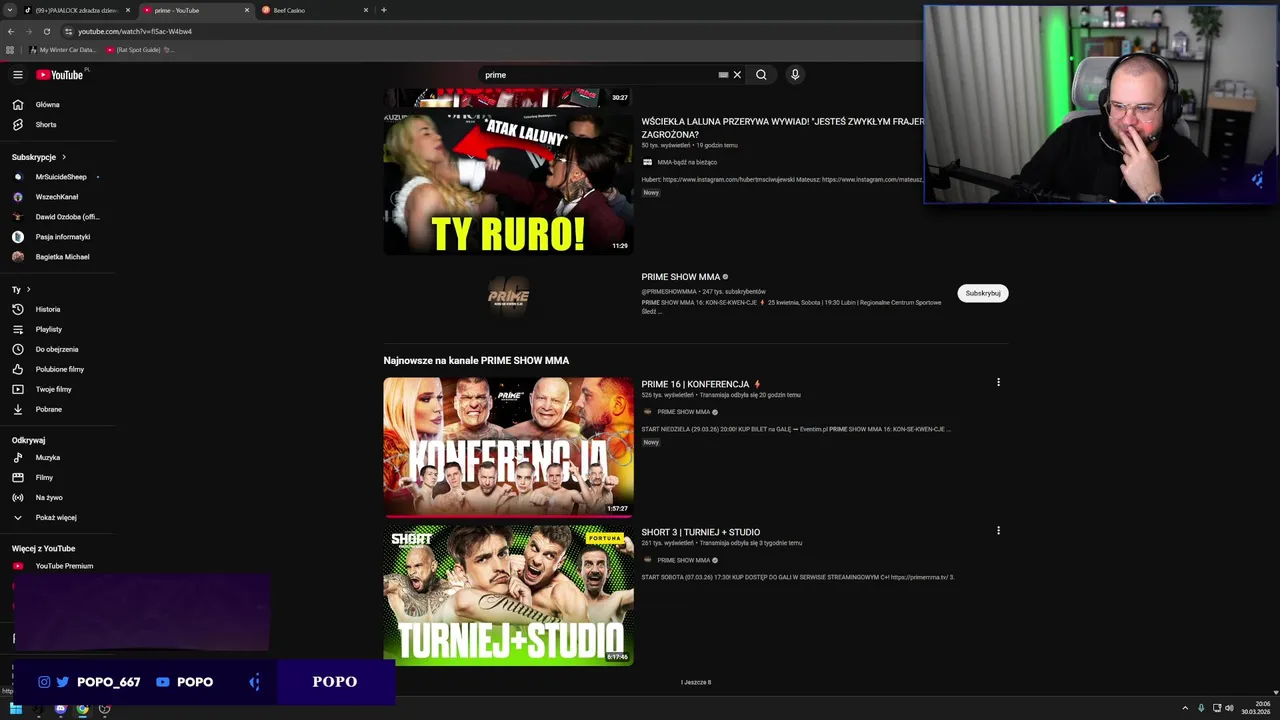
Task: Open network icon in system tray
Action: pos(1217,708)
